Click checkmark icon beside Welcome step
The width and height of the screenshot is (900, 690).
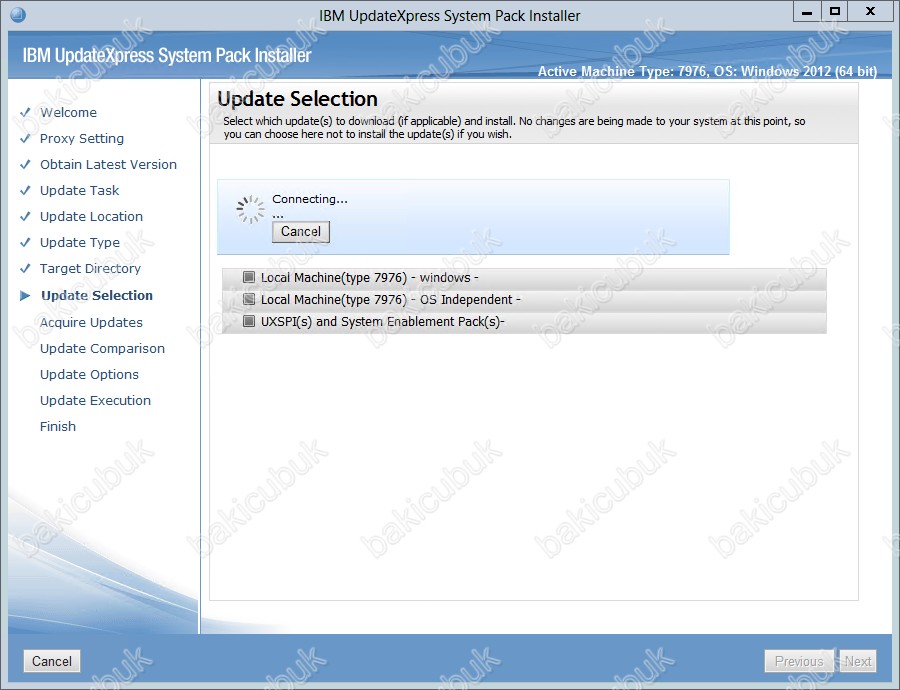pyautogui.click(x=25, y=113)
